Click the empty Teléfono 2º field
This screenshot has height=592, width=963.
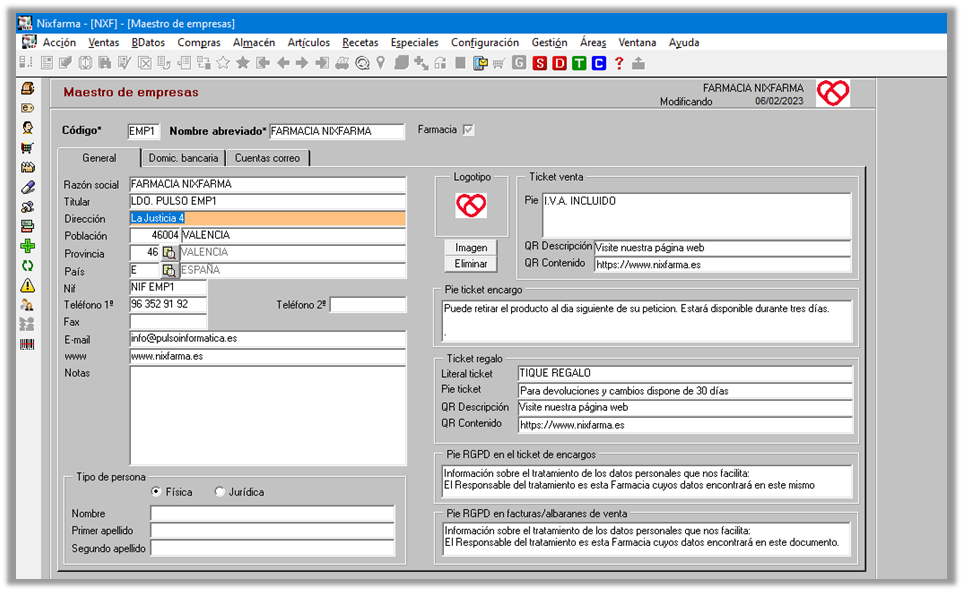coord(368,305)
